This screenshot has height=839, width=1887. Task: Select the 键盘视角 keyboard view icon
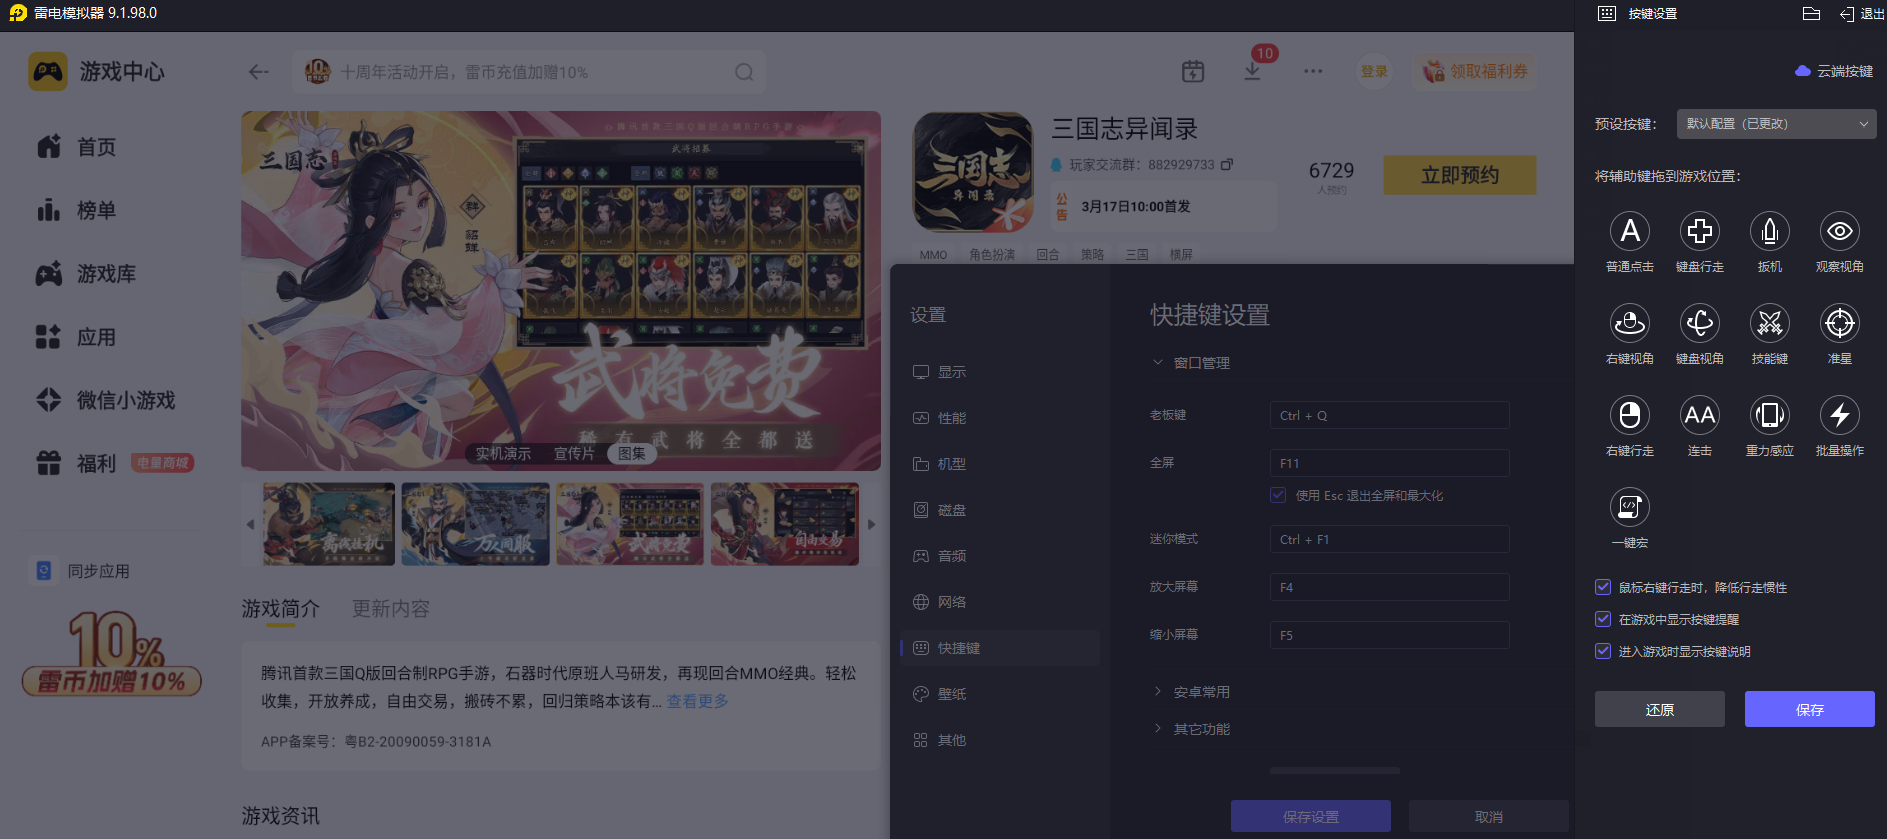[1700, 323]
